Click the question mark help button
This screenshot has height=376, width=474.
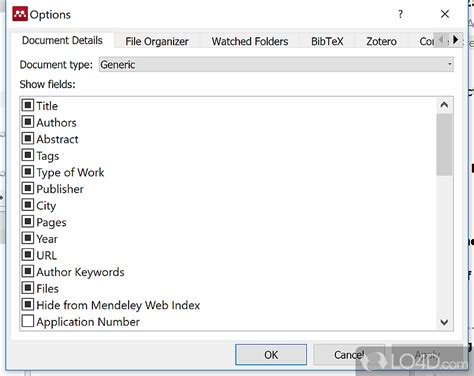(400, 14)
